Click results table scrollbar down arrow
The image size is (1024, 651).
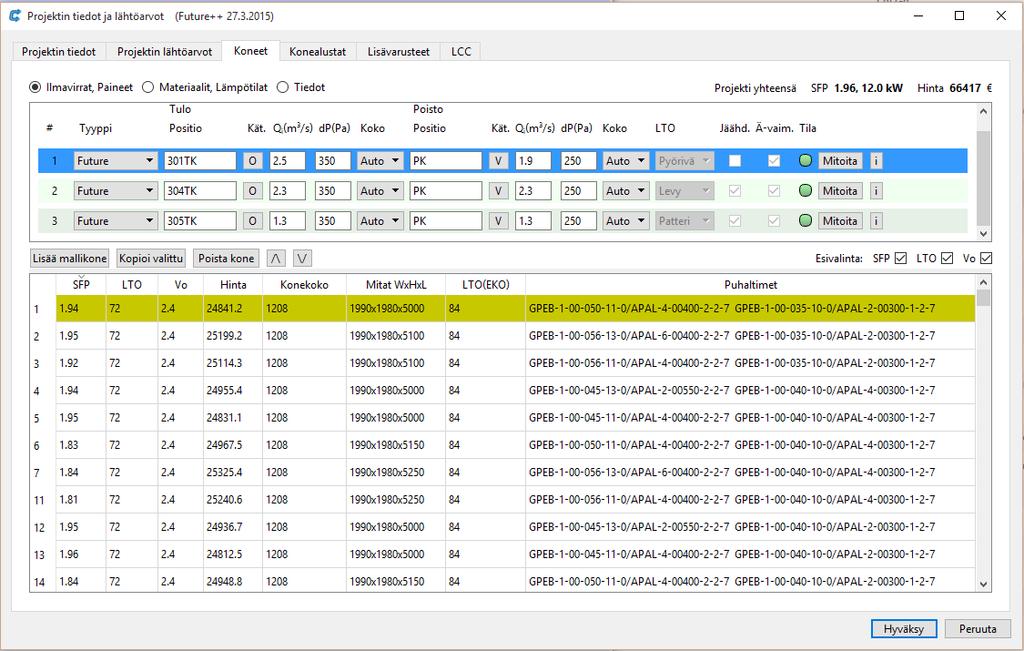(x=984, y=585)
